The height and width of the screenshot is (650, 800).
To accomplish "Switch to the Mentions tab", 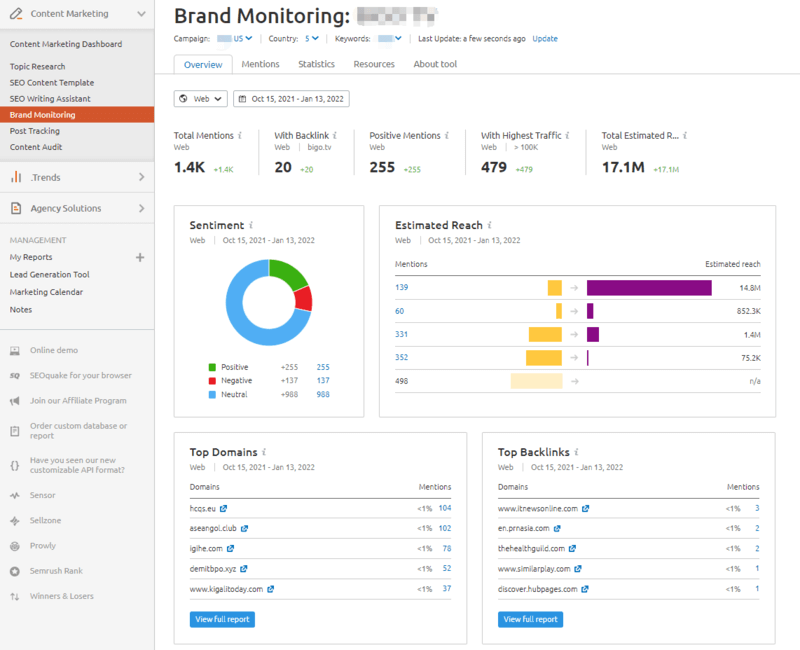I will pyautogui.click(x=261, y=64).
